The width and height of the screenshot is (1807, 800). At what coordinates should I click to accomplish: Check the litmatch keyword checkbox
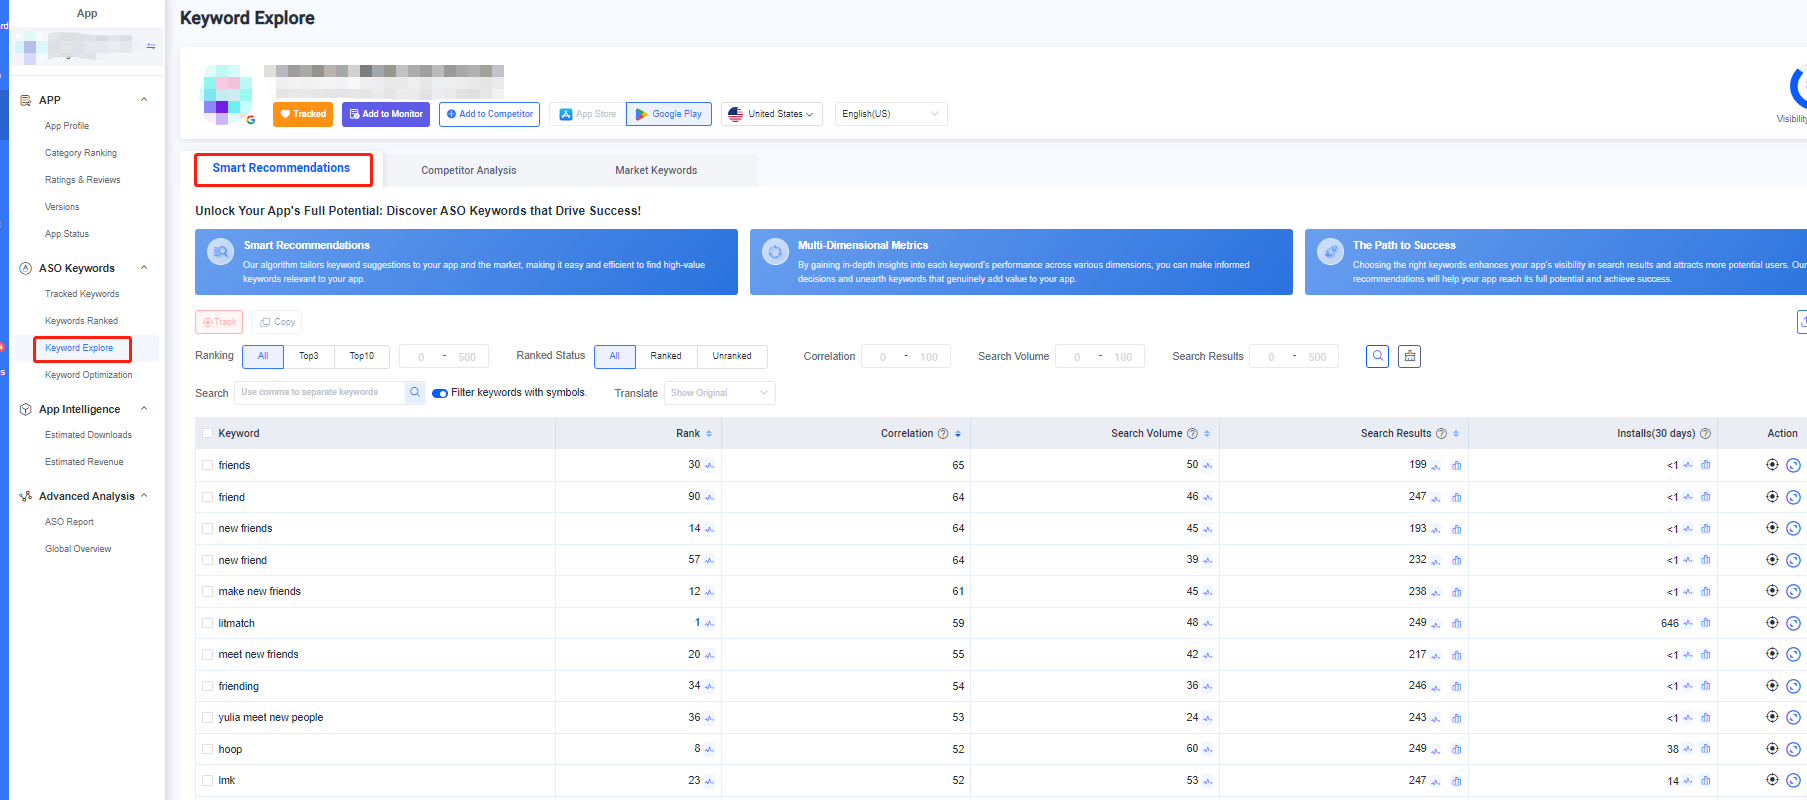point(207,623)
